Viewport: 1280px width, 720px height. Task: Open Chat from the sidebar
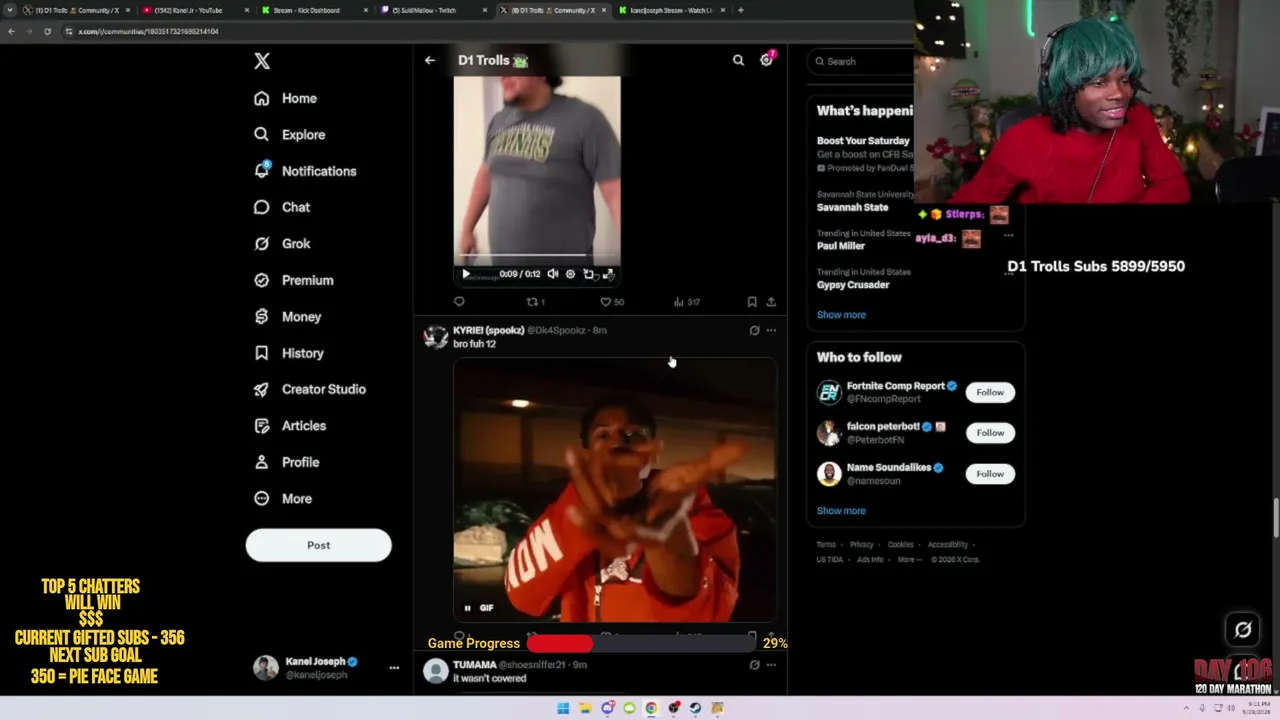(x=282, y=207)
